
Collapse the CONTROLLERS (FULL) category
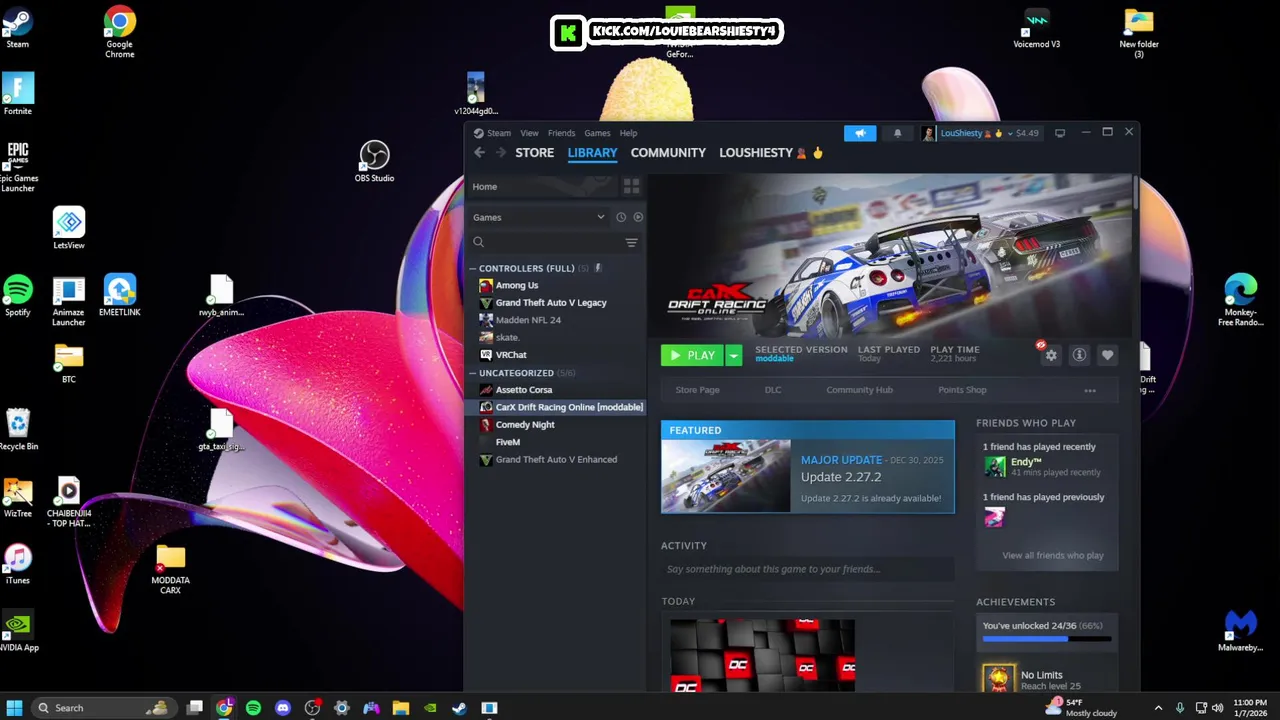pyautogui.click(x=472, y=268)
